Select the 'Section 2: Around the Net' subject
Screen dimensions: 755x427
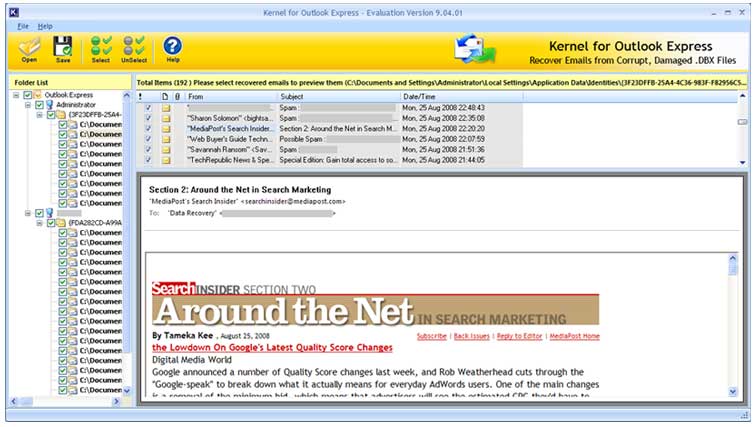tap(339, 129)
